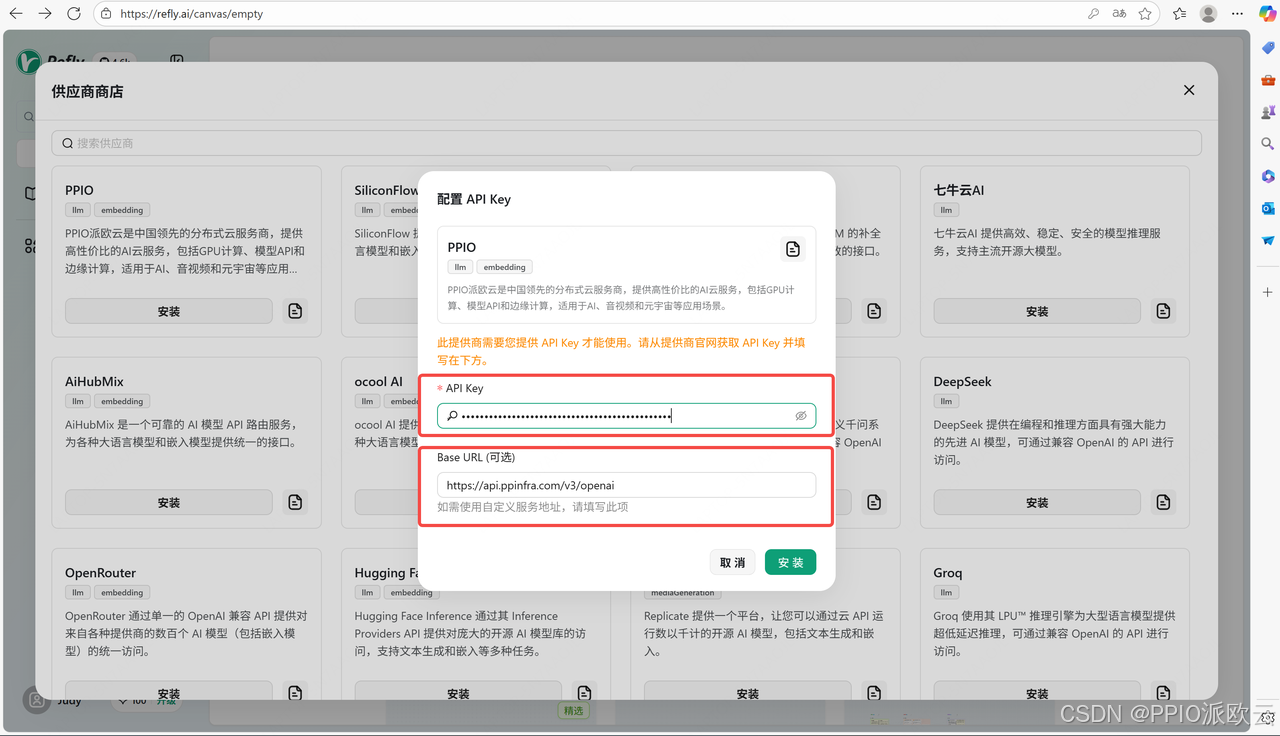The image size is (1280, 736).
Task: Open document icon beside 七牛云AI's left neighbor card
Action: pos(874,311)
